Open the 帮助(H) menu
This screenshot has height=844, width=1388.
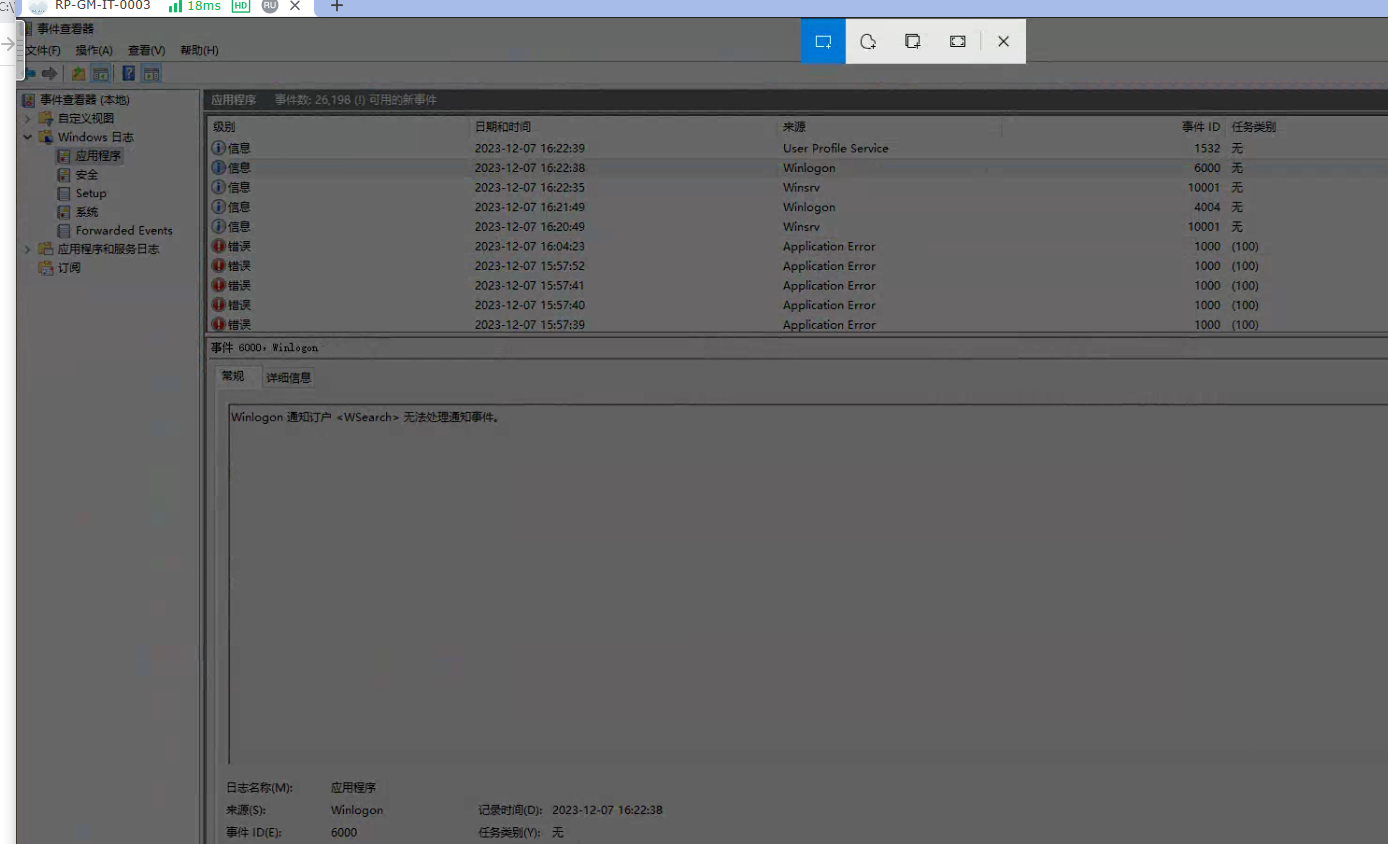[x=199, y=50]
